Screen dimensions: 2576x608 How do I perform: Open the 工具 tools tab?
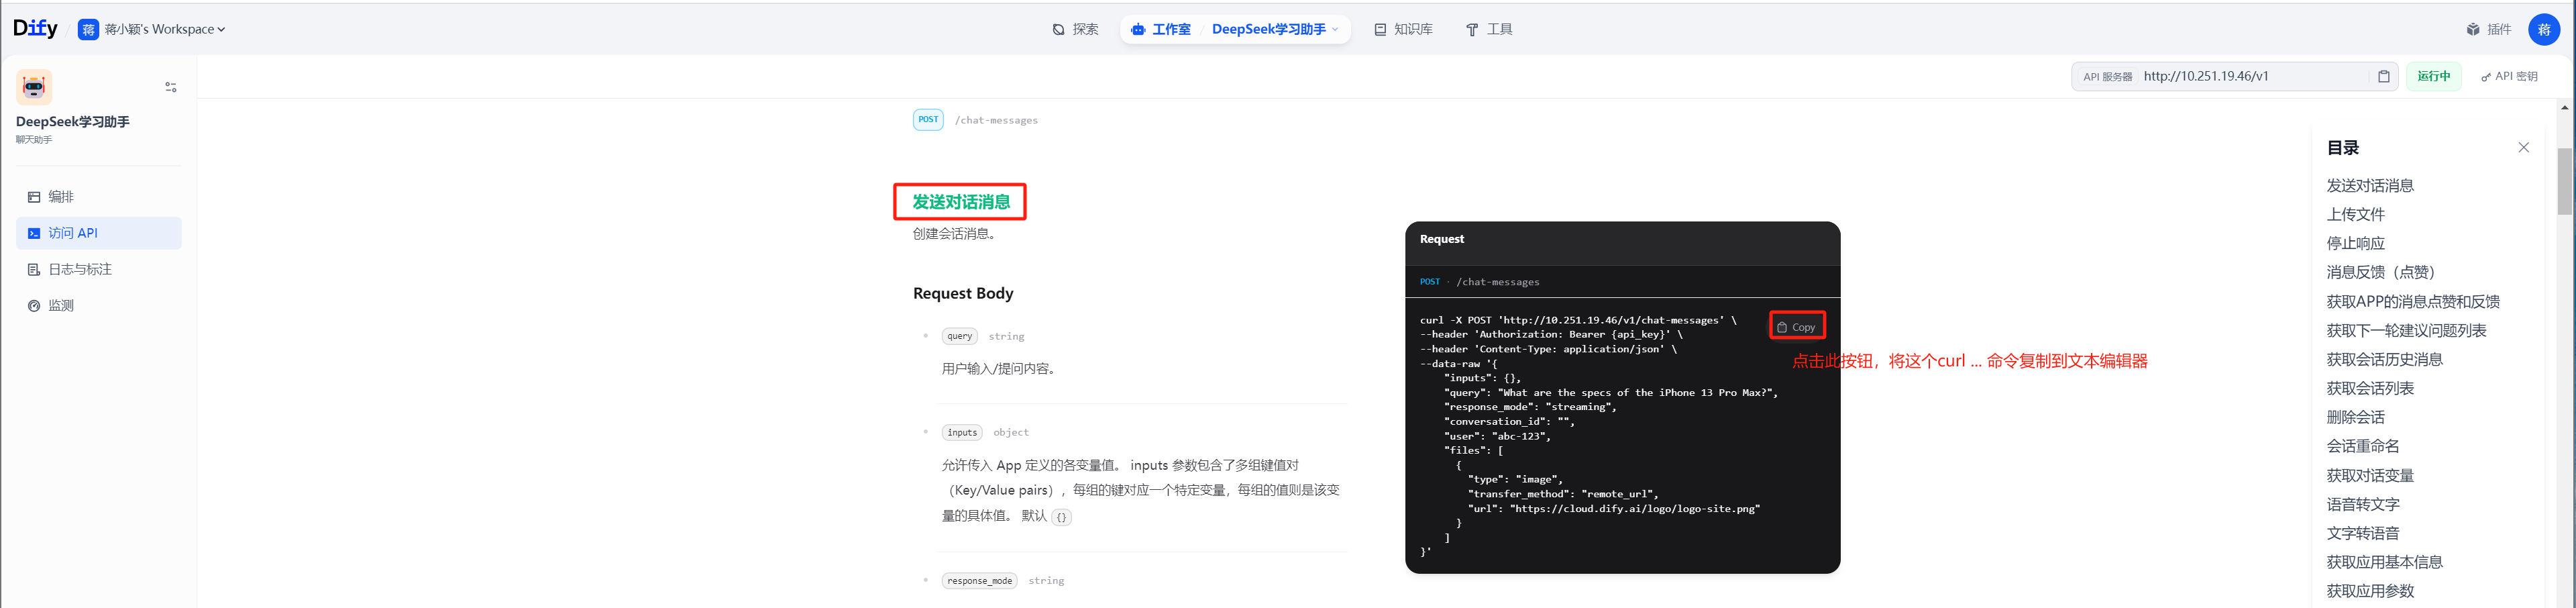point(1489,29)
